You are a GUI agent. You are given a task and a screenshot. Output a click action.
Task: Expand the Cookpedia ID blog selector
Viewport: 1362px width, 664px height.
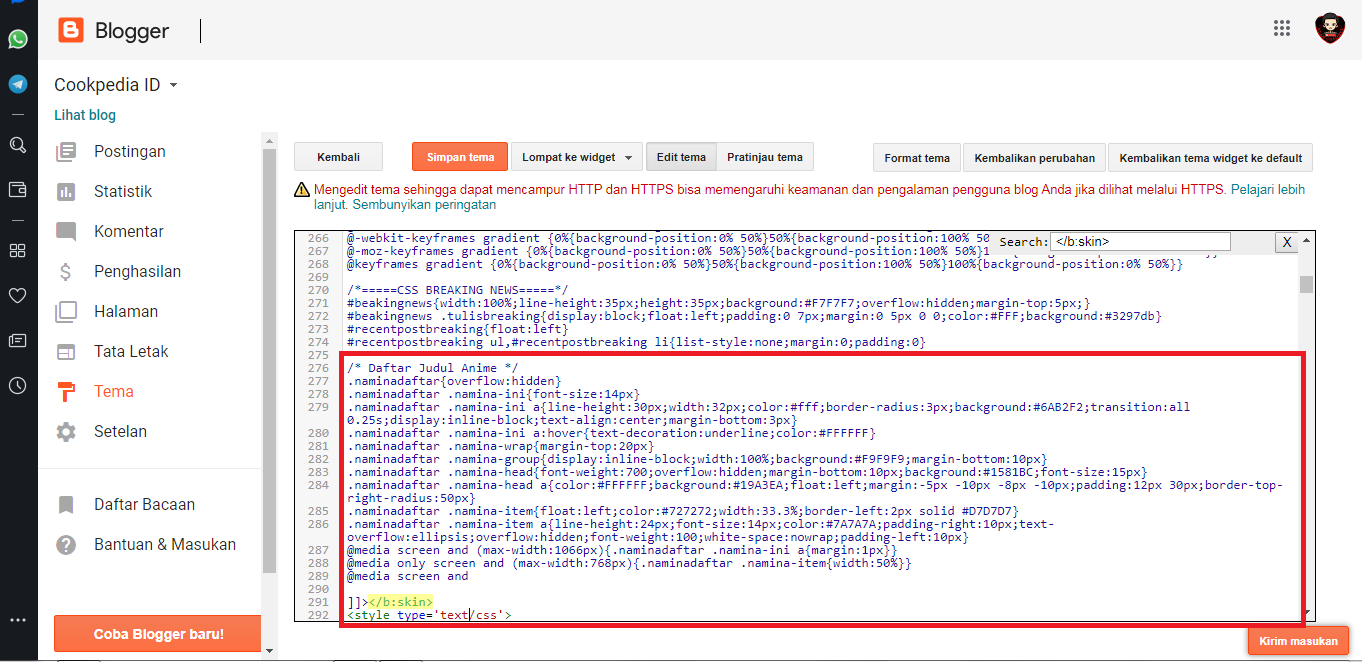[116, 85]
